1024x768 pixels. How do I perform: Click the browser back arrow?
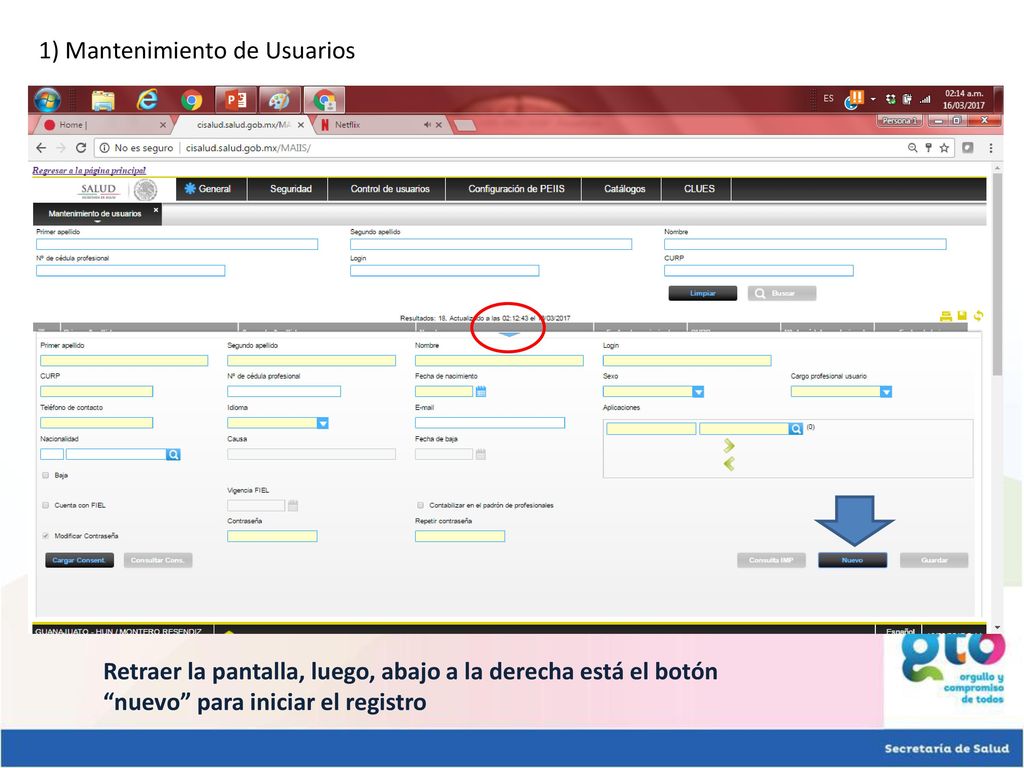[41, 148]
